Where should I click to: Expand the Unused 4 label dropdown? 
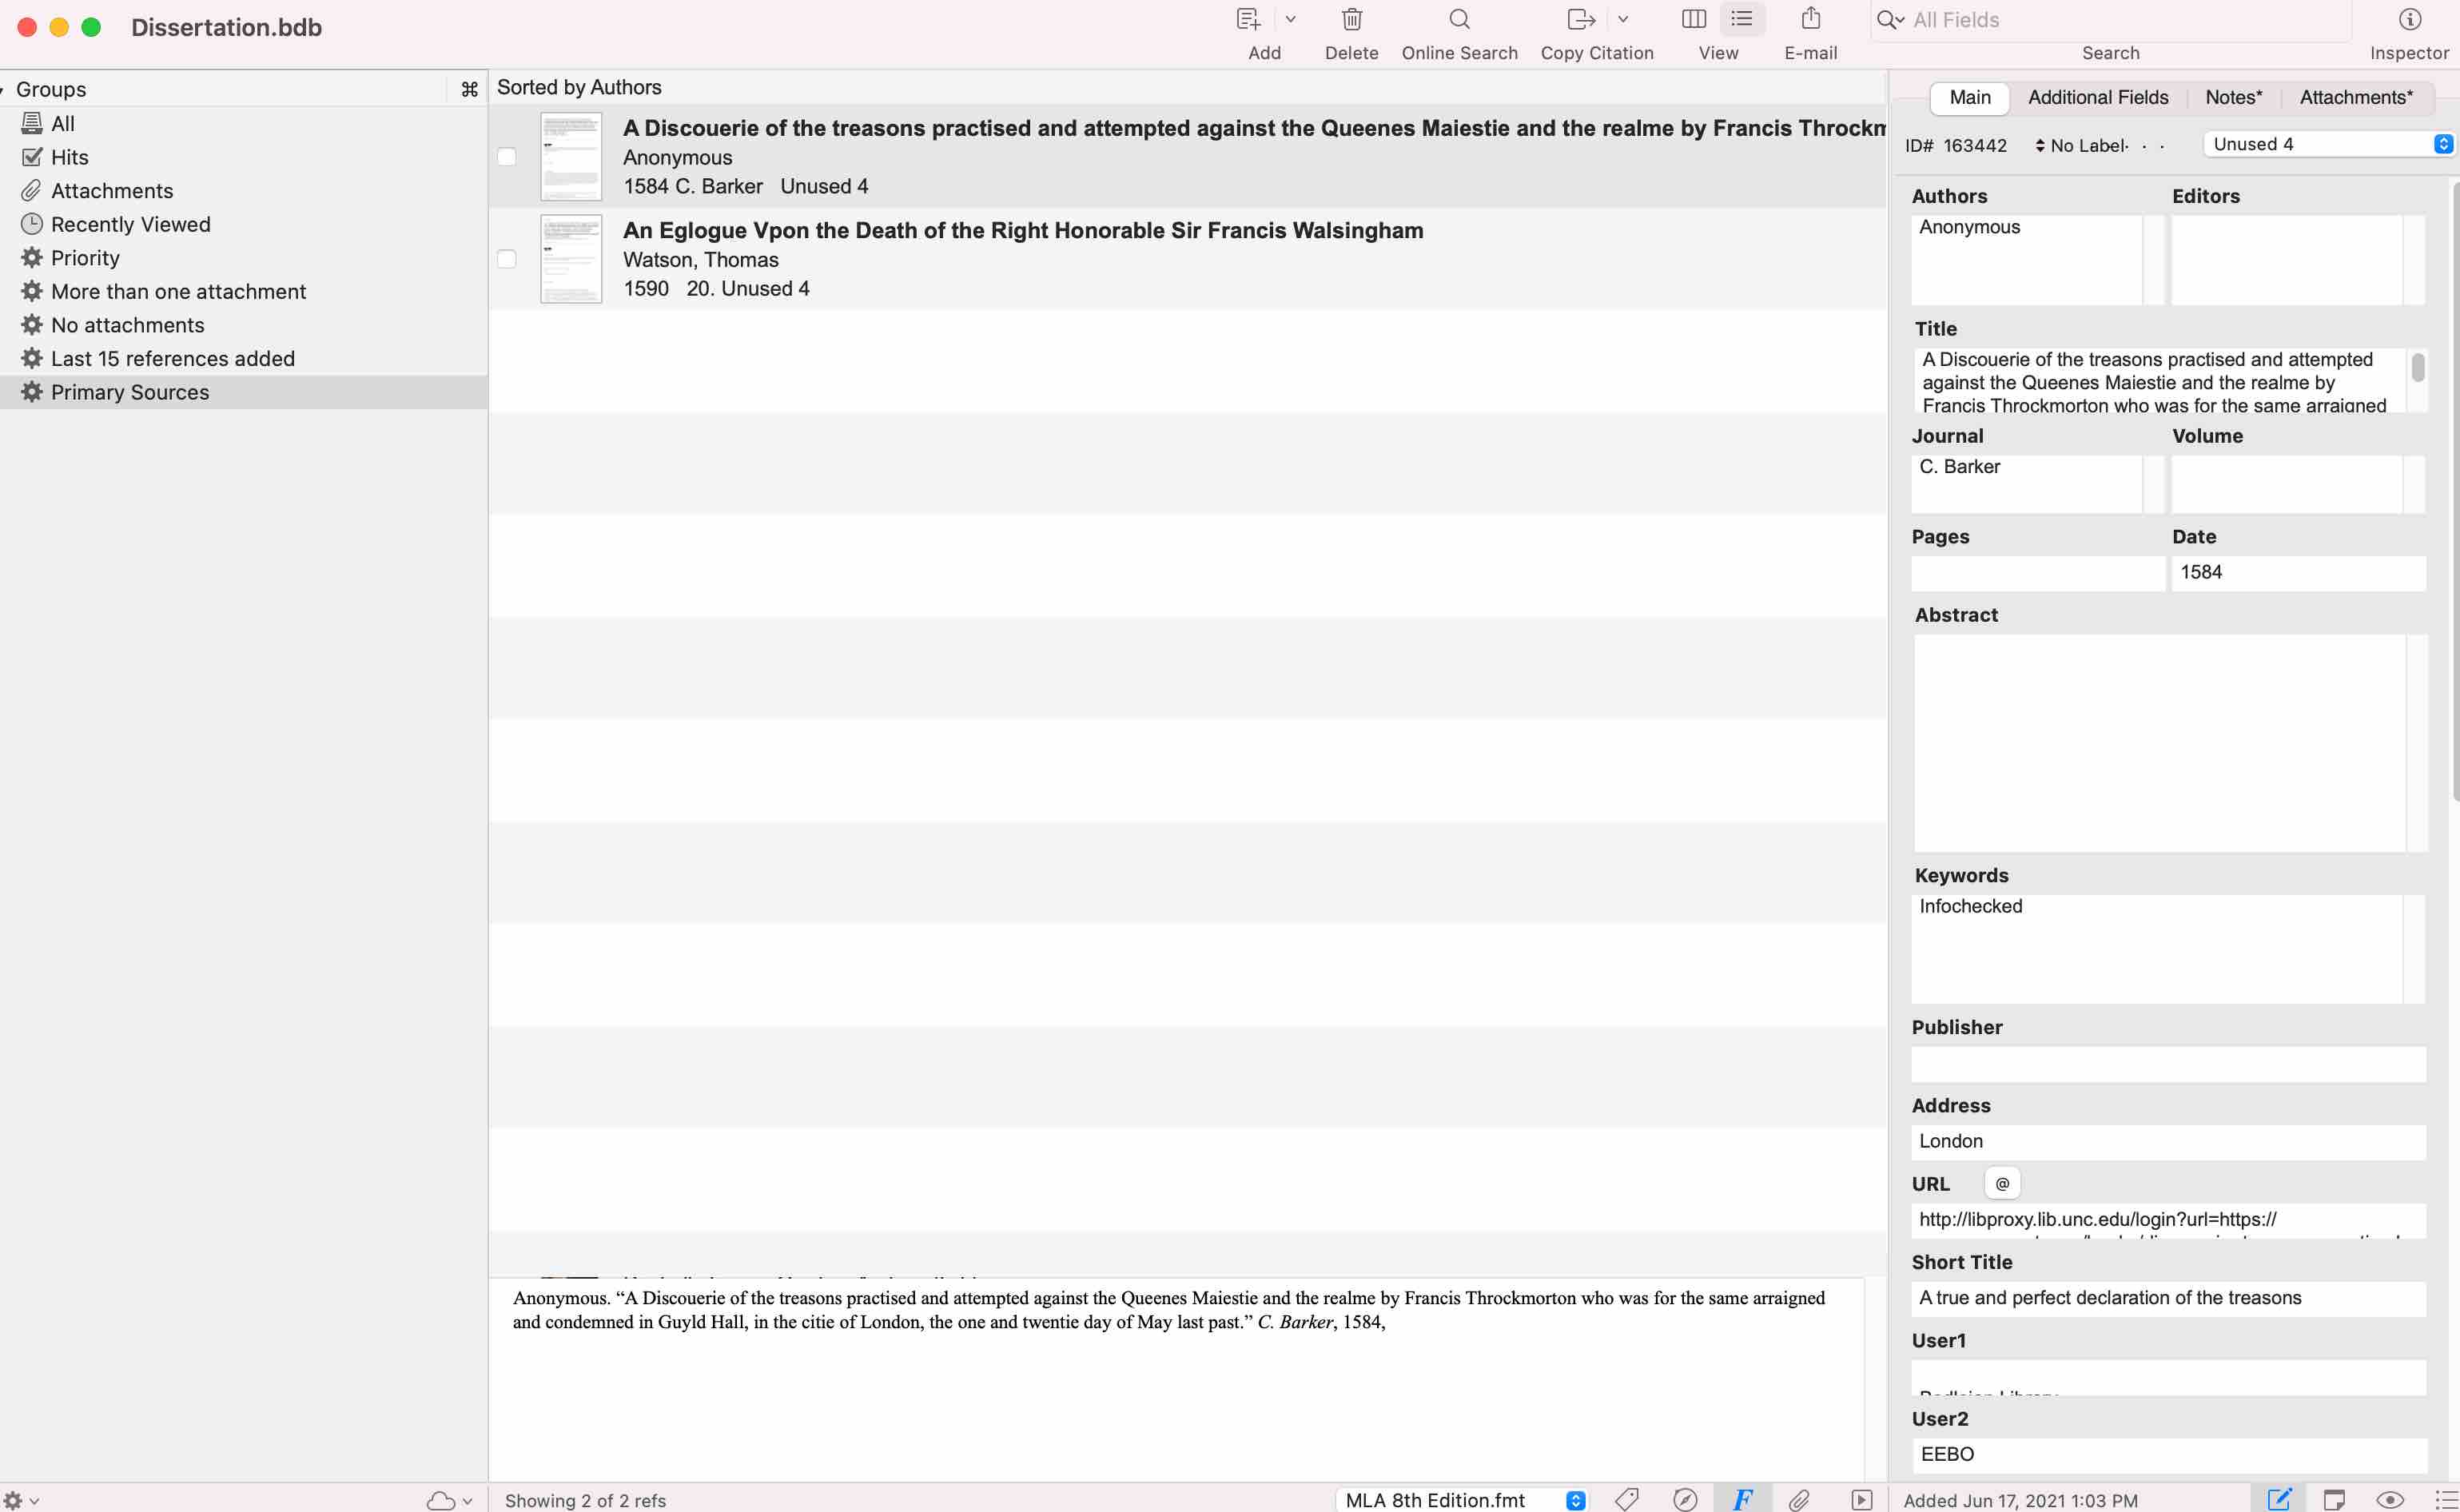coord(2441,144)
